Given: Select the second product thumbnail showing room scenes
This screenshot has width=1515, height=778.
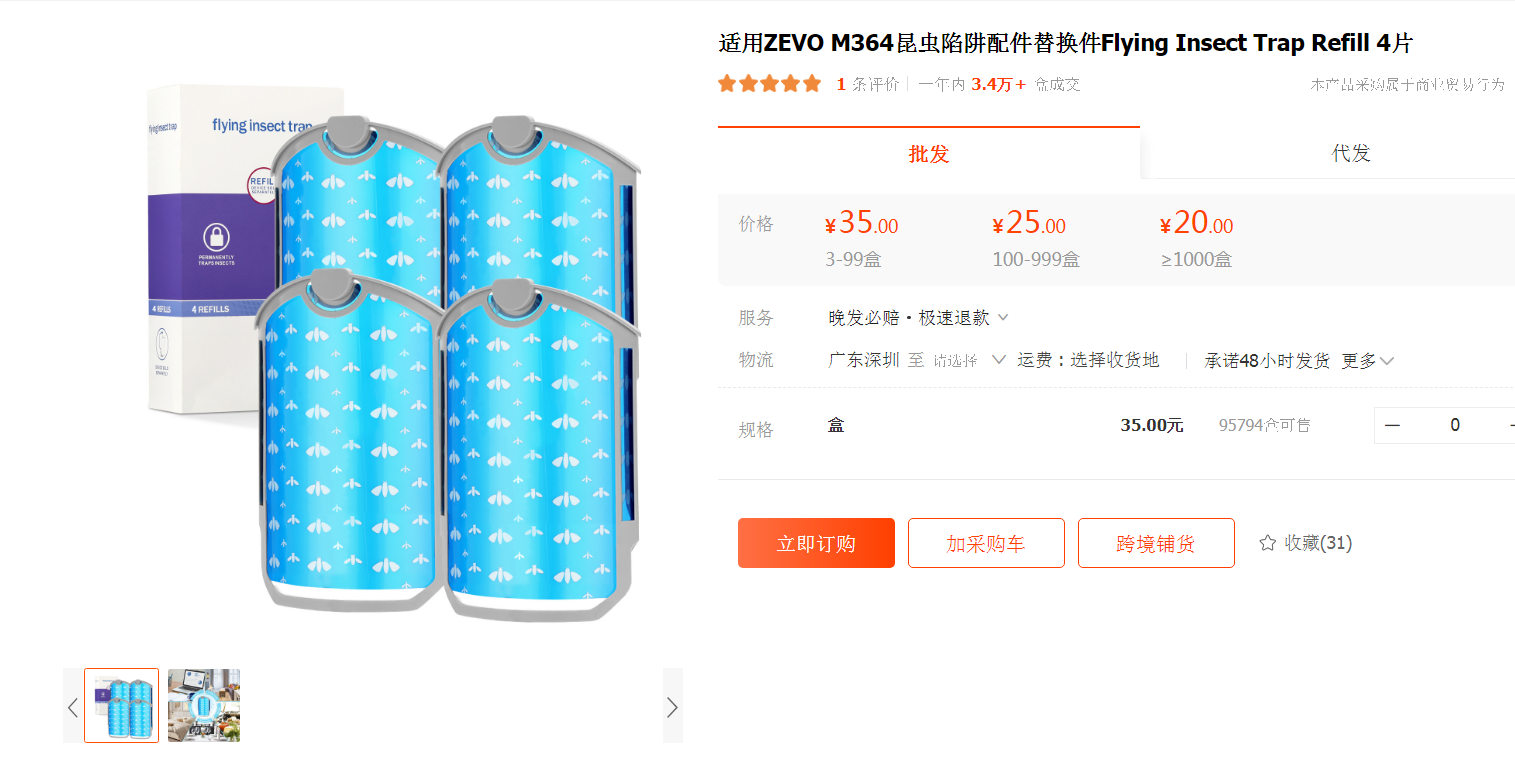Looking at the screenshot, I should [204, 705].
